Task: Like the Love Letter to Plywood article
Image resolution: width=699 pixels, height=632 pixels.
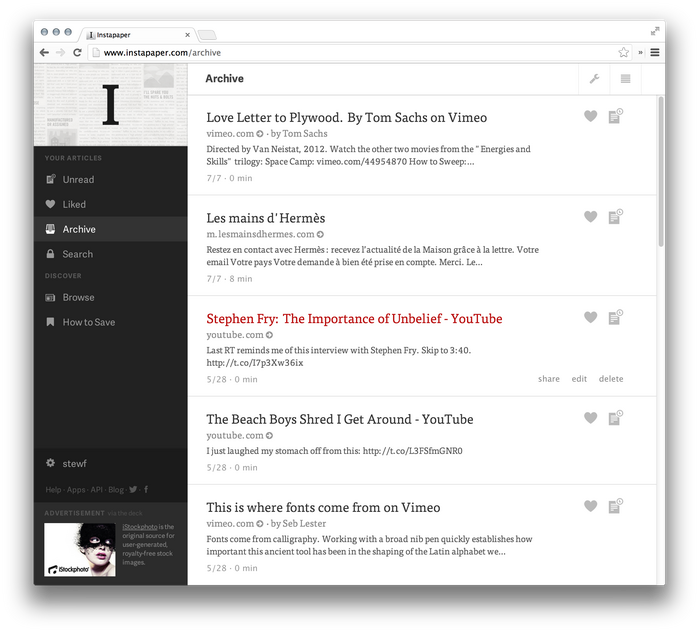Action: click(590, 116)
